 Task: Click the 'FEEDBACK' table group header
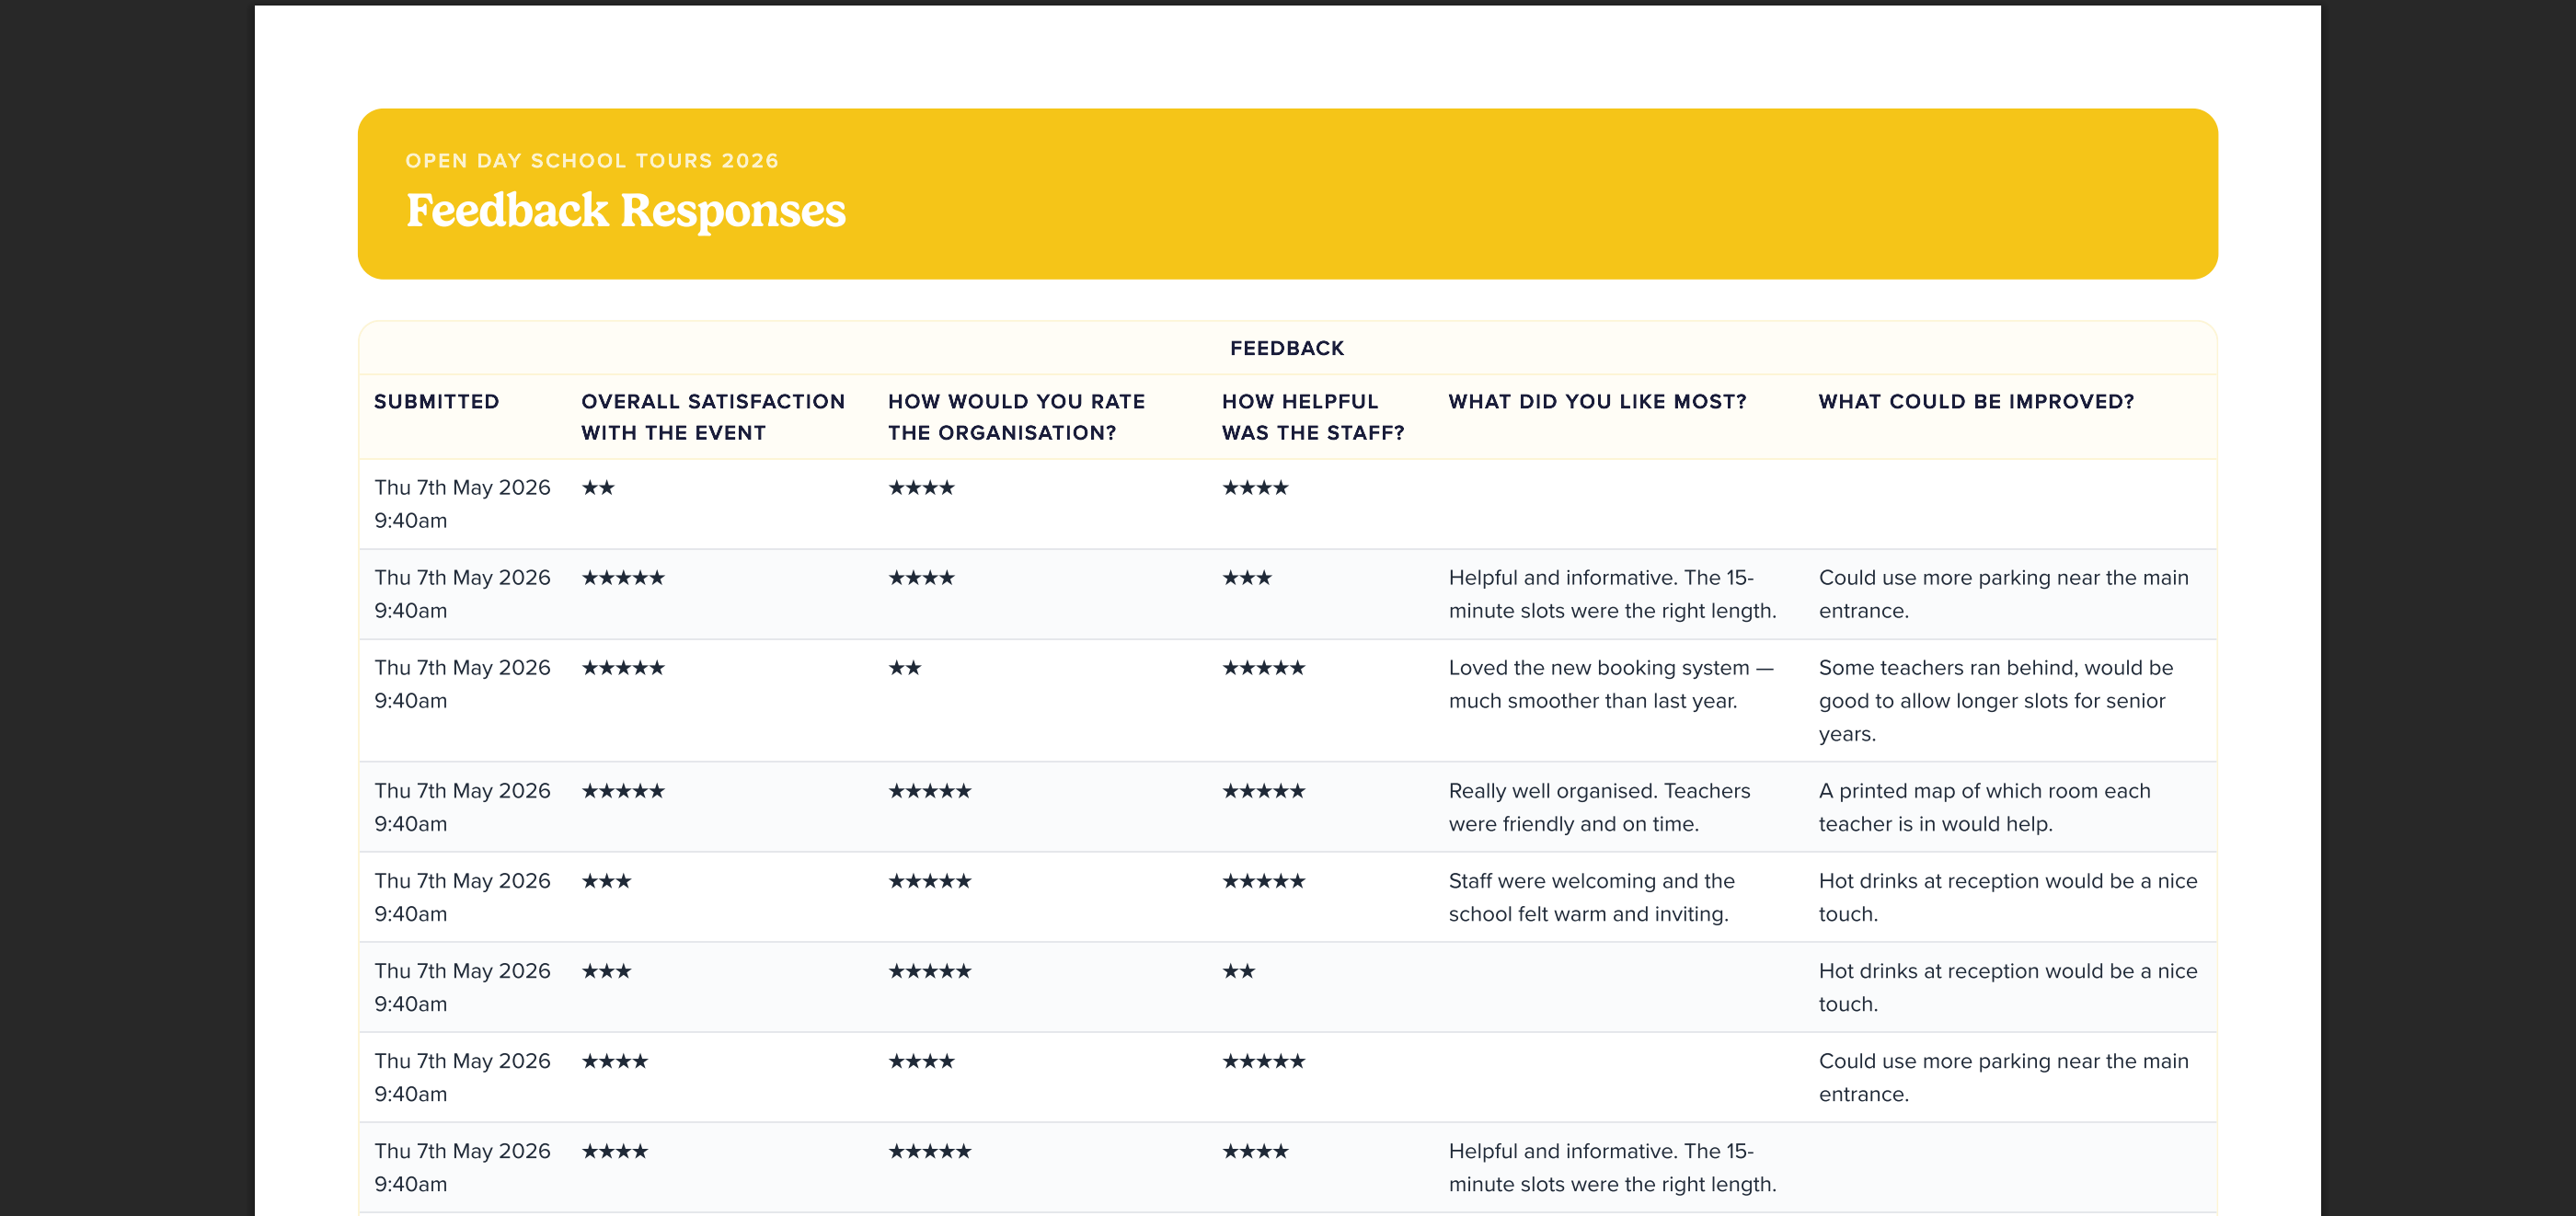(x=1287, y=348)
